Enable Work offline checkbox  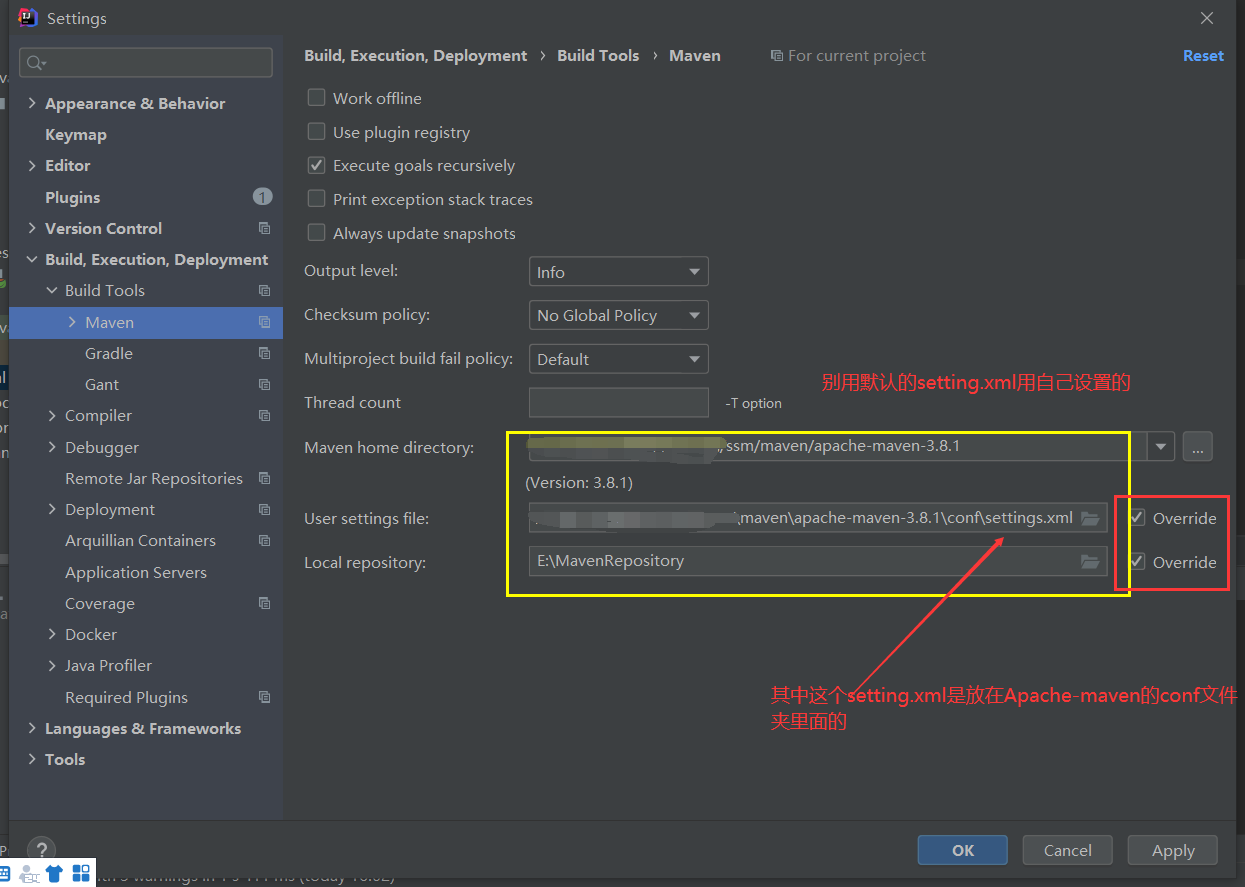click(316, 98)
